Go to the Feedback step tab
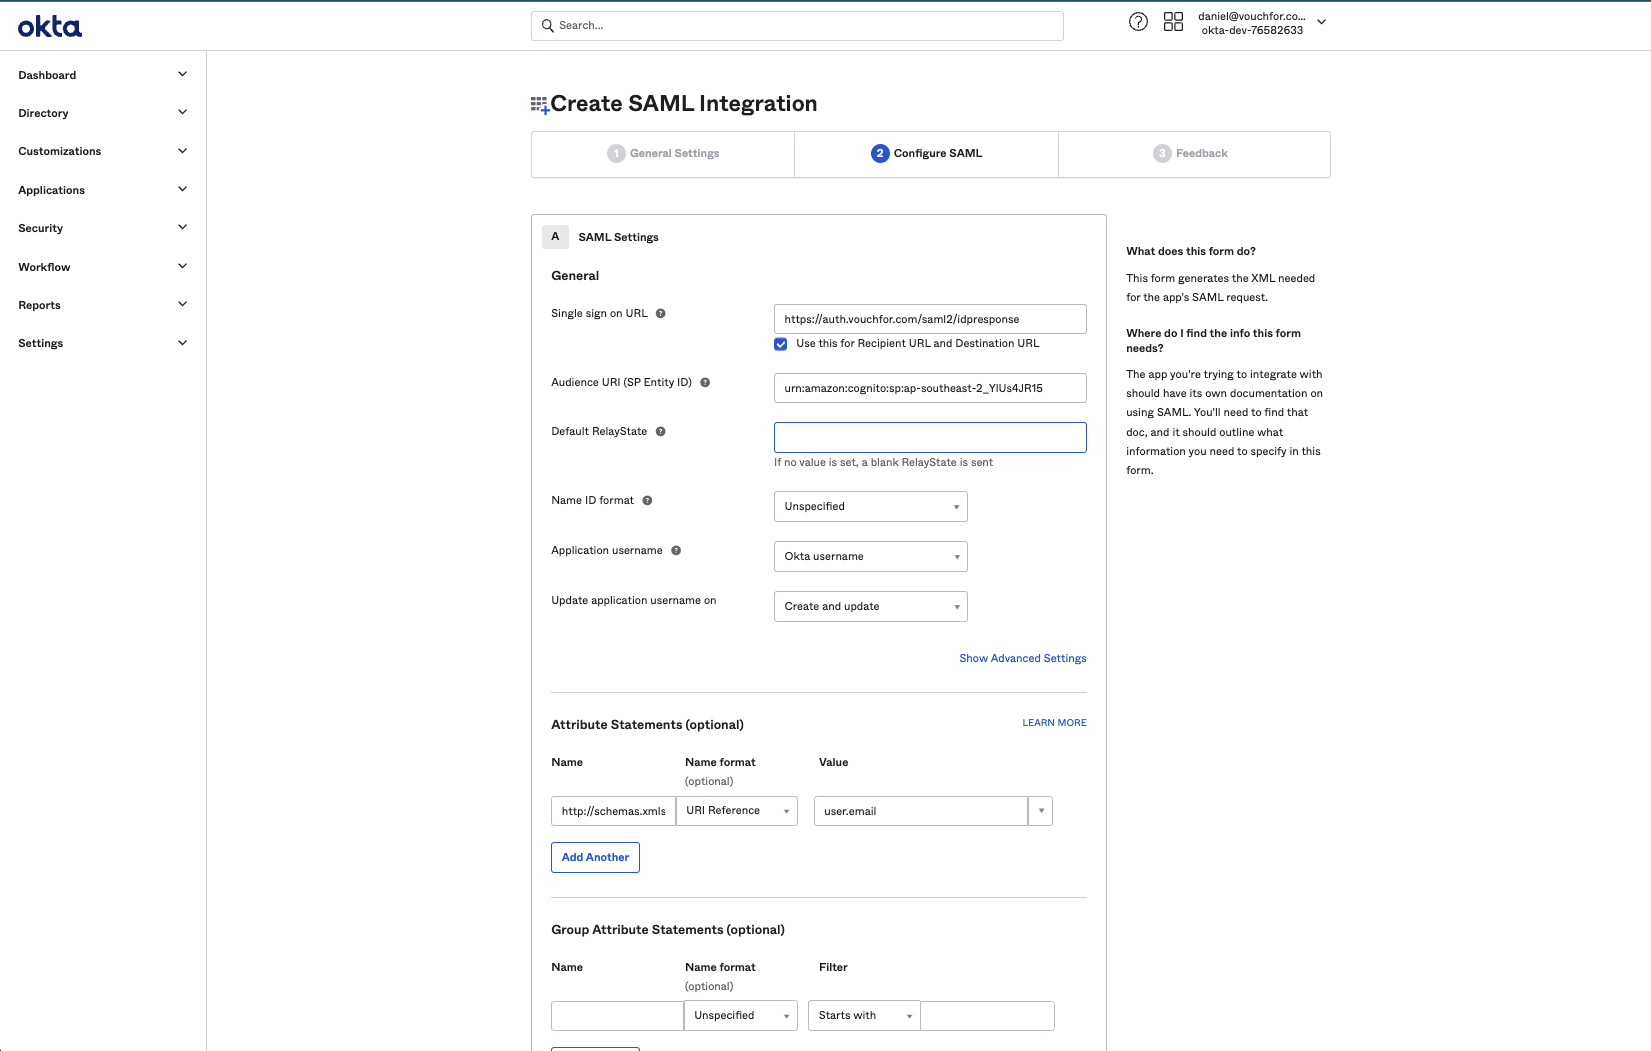Viewport: 1651px width, 1051px height. tap(1194, 154)
